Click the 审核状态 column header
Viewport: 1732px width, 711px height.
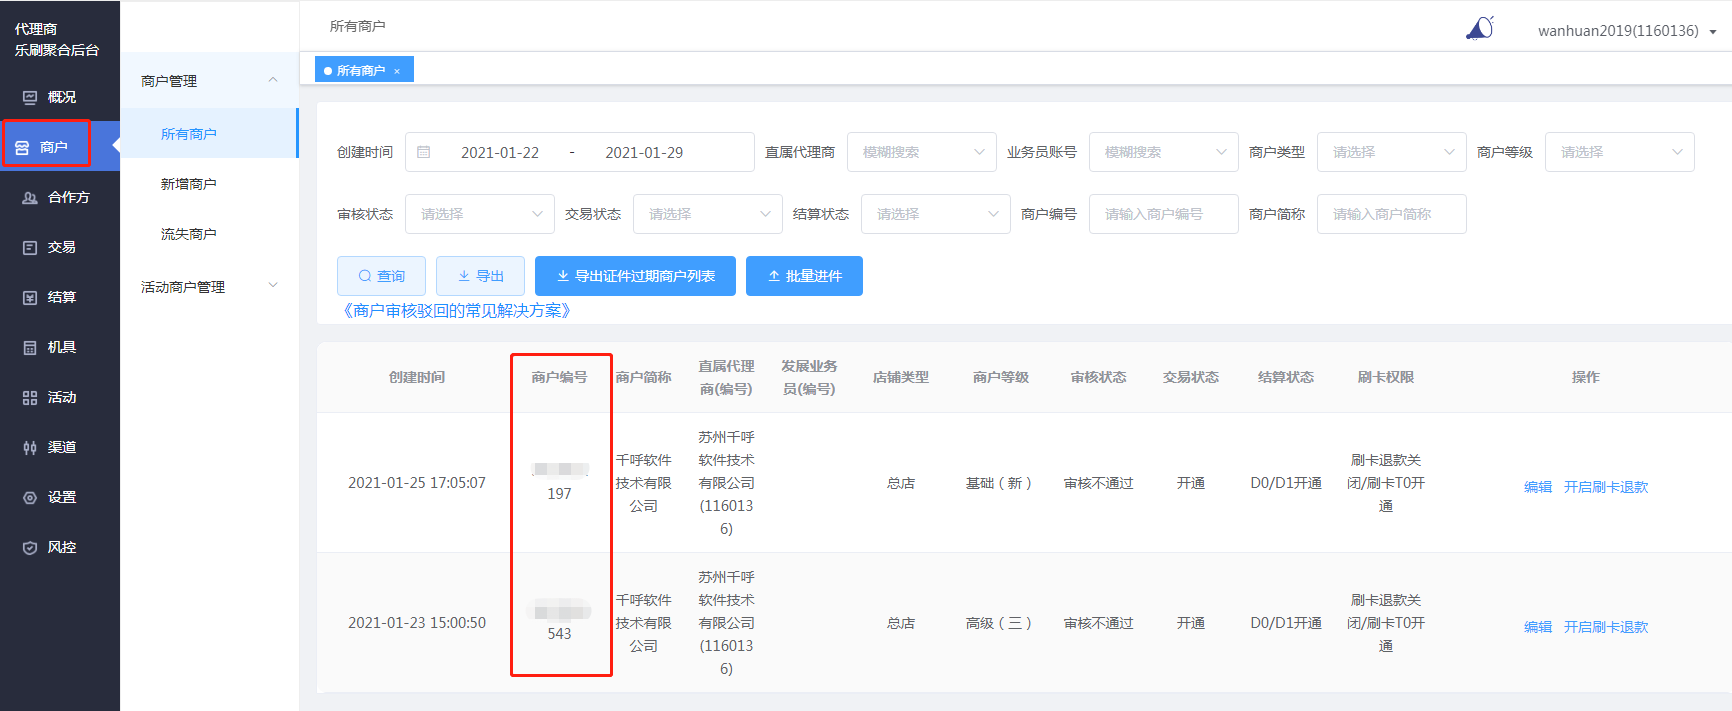[1098, 377]
